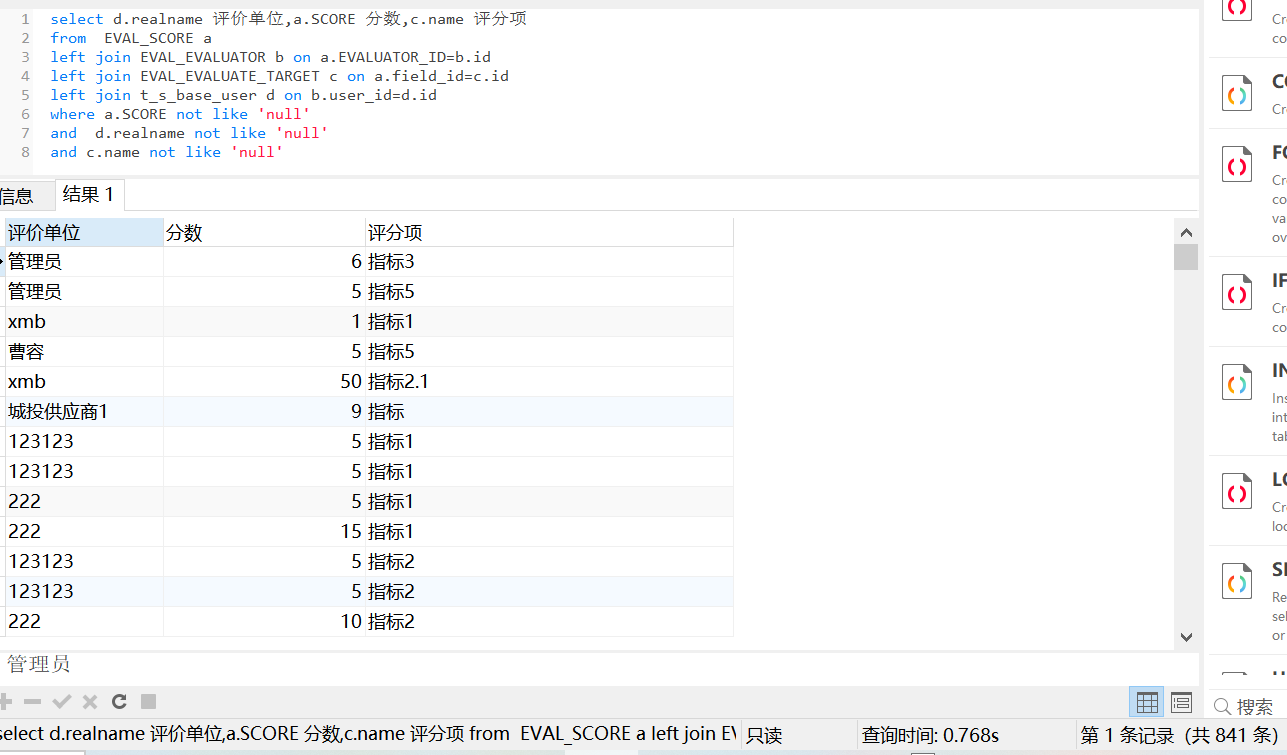Click line number 1 in the editor gutter

25,19
